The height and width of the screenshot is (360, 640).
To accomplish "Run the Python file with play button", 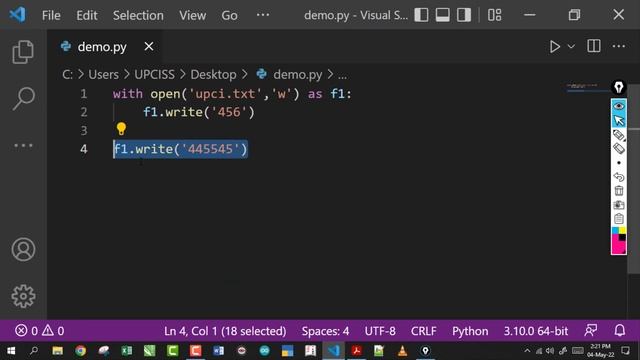I will tap(554, 47).
